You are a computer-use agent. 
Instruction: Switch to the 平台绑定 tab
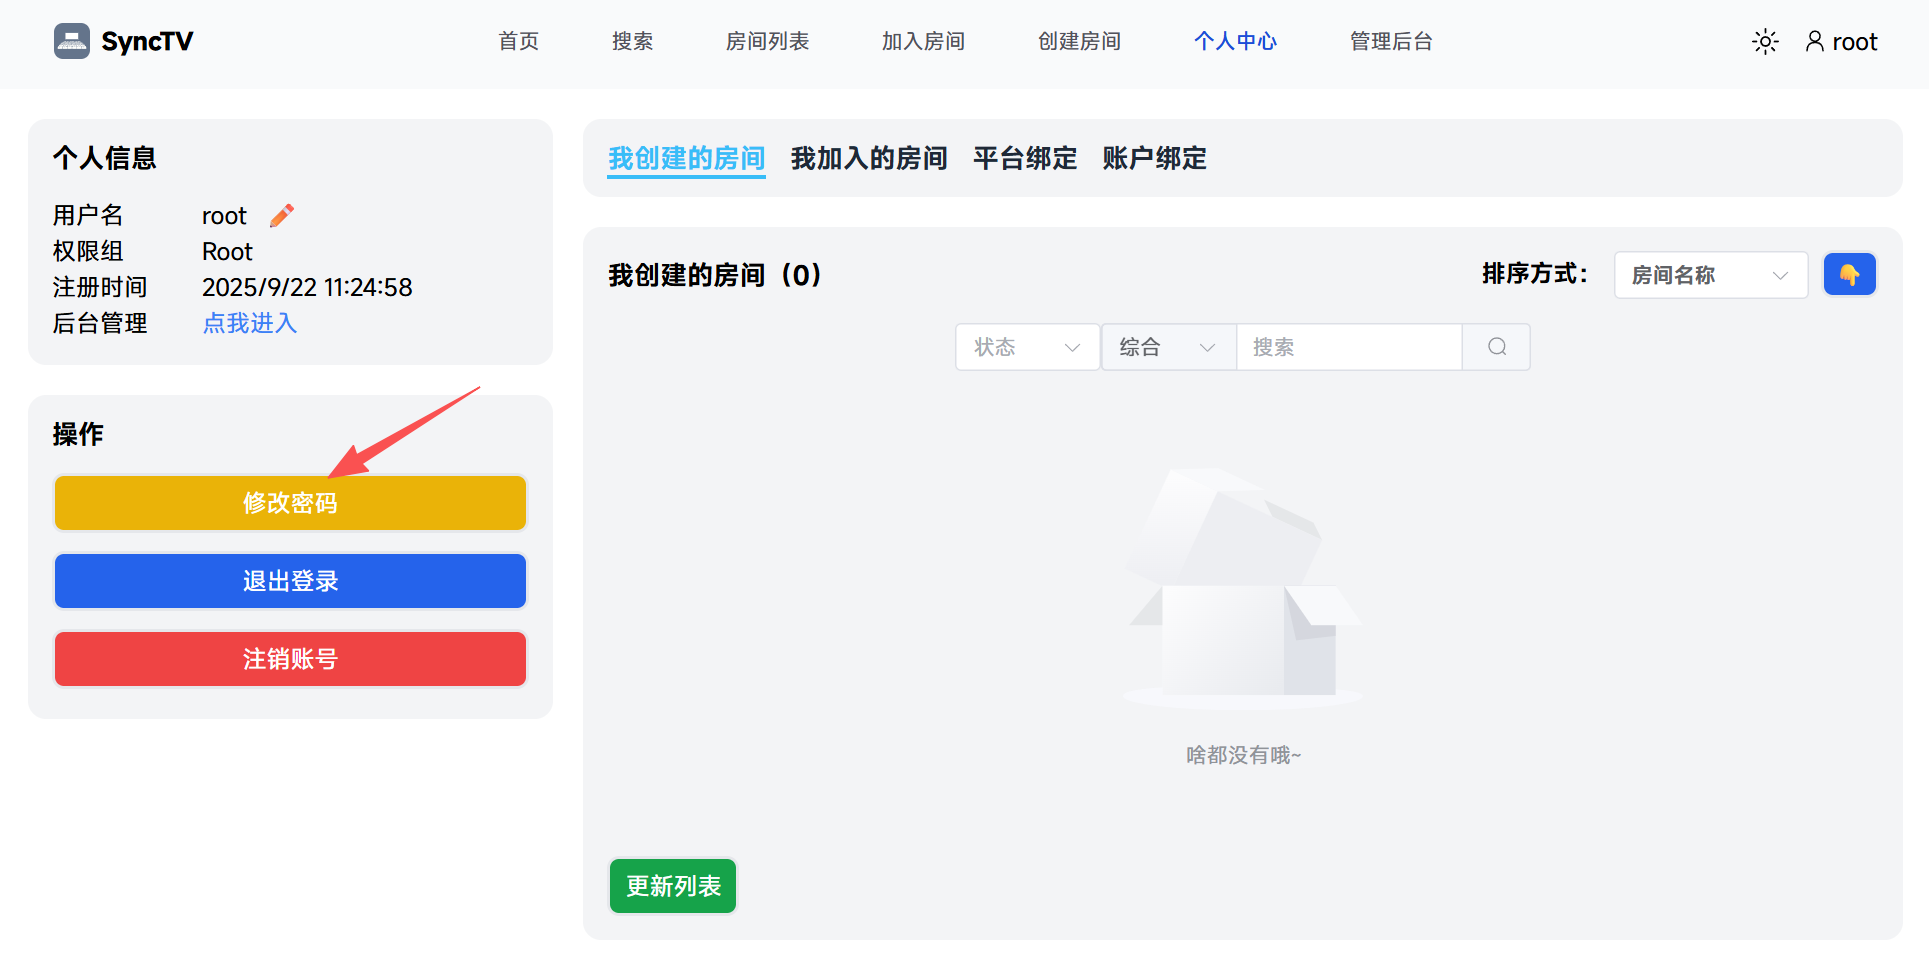1025,159
